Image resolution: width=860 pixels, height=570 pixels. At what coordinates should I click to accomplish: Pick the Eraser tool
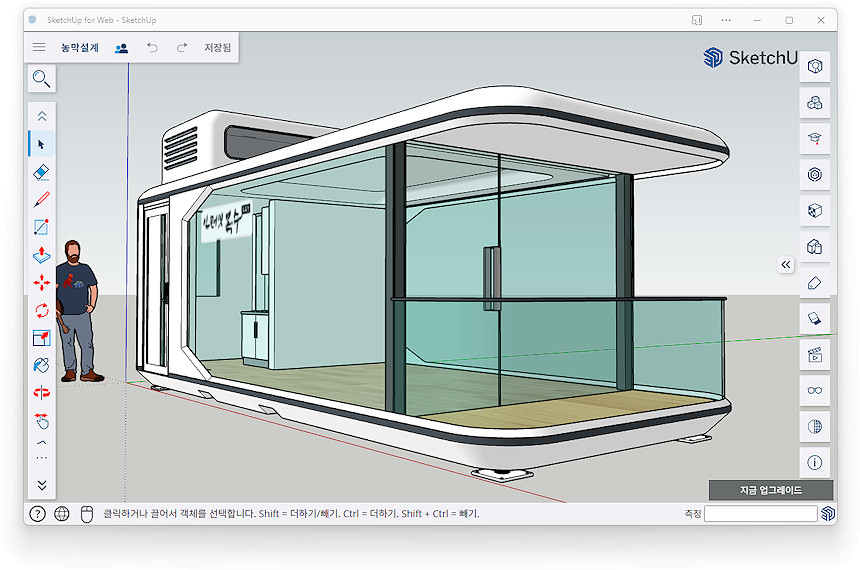pyautogui.click(x=42, y=172)
